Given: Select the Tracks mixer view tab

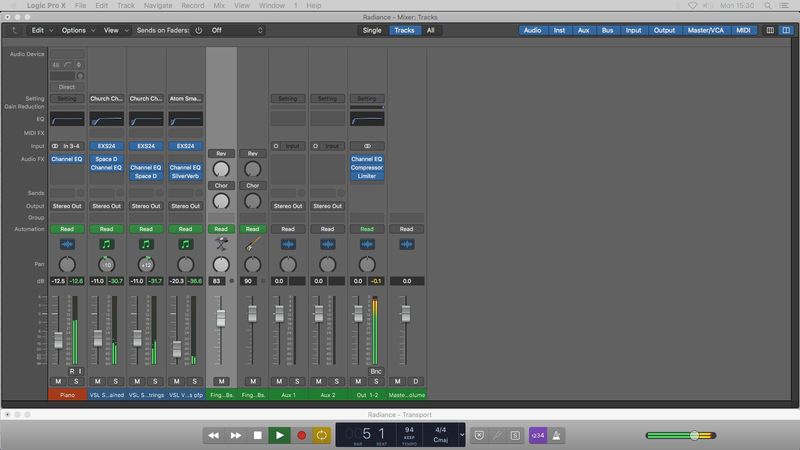Looking at the screenshot, I should coord(404,30).
